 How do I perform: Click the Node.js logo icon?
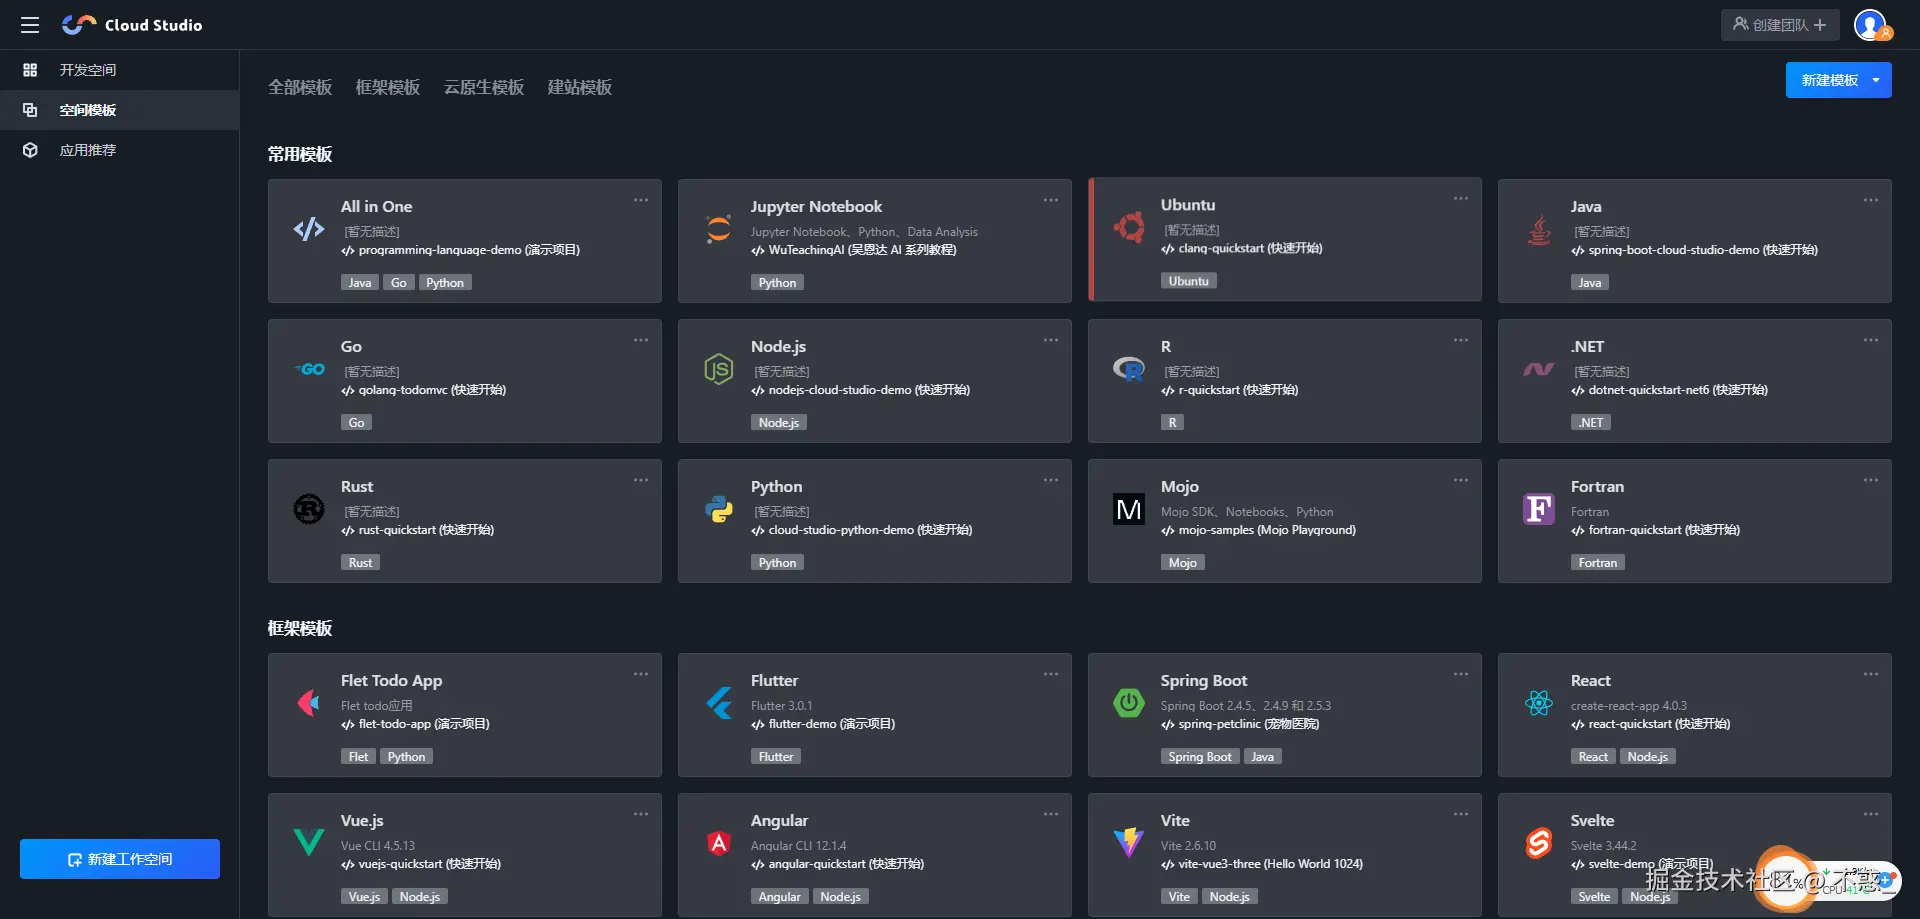719,369
